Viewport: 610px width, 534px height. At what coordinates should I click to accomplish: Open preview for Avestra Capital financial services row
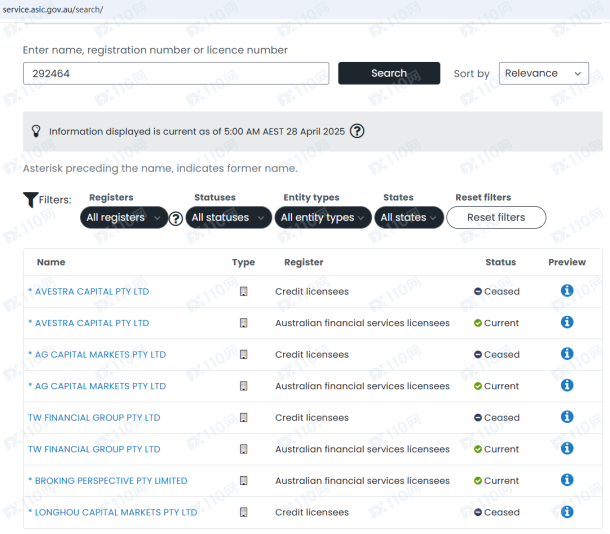567,322
